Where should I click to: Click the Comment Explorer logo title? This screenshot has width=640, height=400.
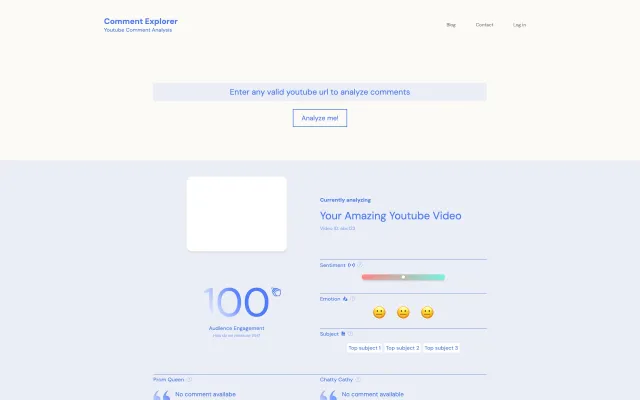click(140, 21)
